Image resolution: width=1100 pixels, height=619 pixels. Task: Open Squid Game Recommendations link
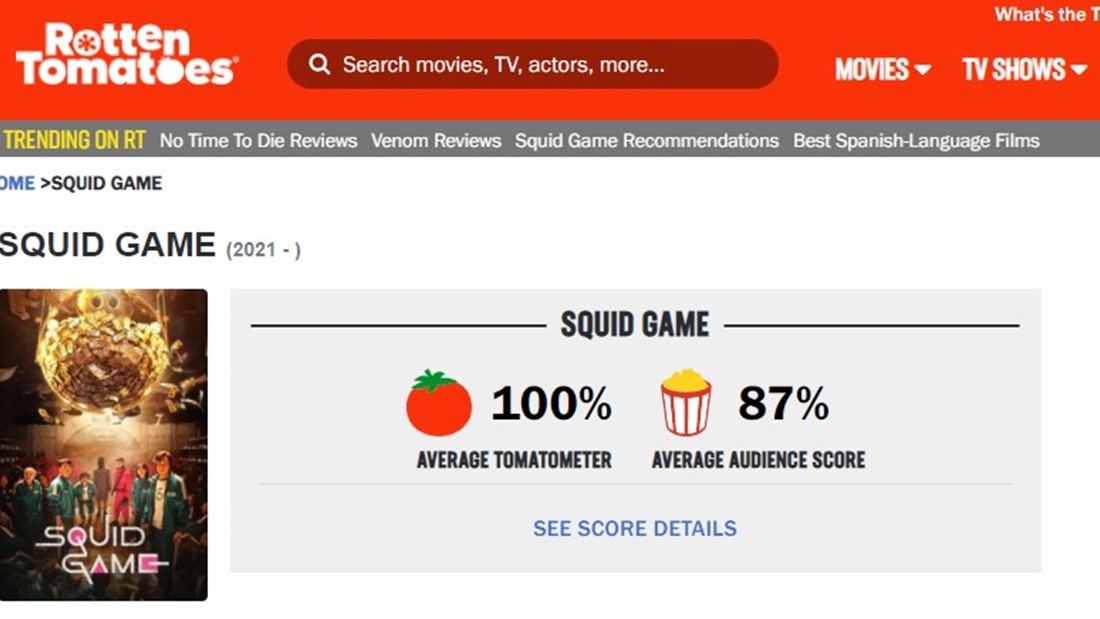647,141
